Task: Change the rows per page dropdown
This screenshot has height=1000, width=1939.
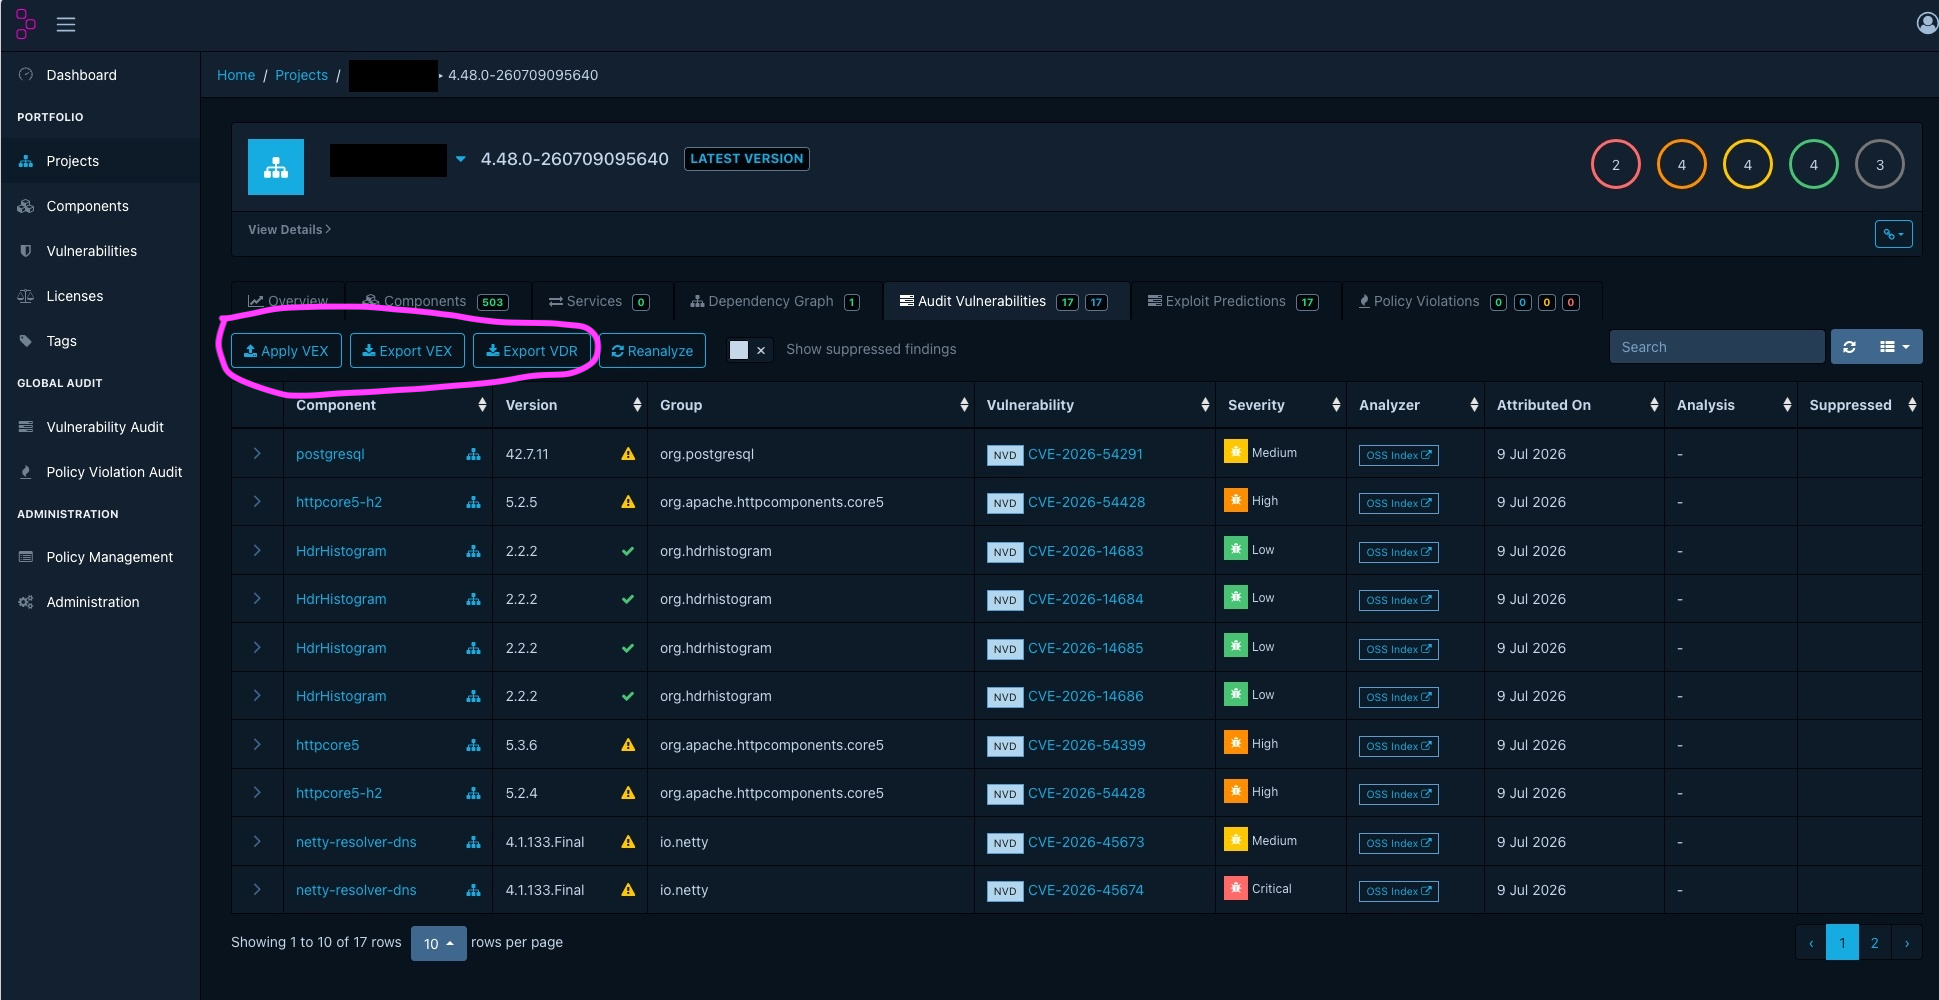Action: pyautogui.click(x=438, y=943)
